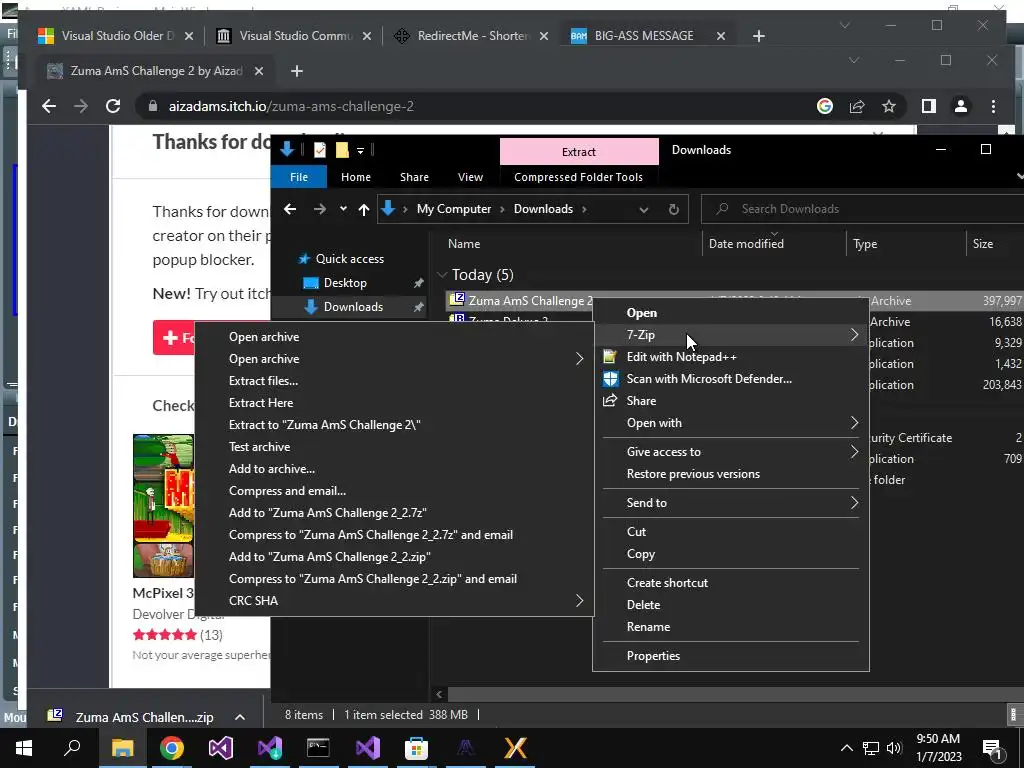
Task: Open the File tab in Explorer ribbon
Action: pos(299,177)
